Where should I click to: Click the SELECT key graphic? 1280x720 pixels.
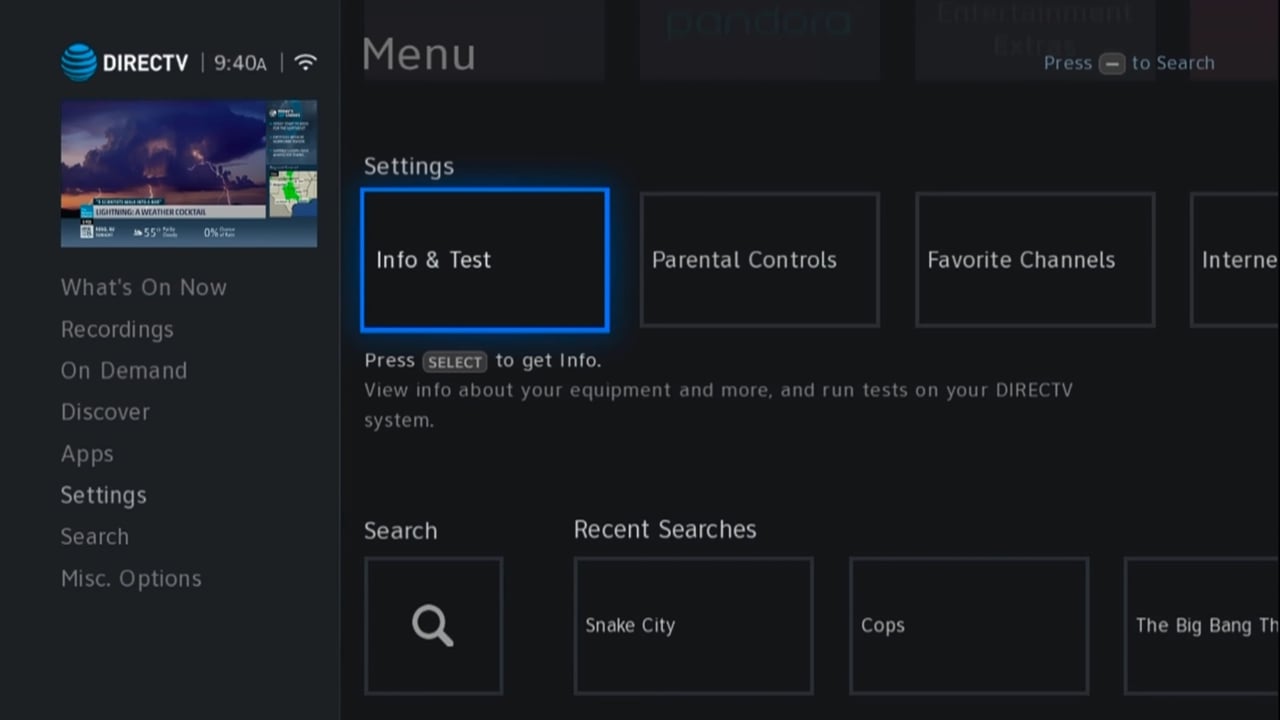(x=455, y=362)
